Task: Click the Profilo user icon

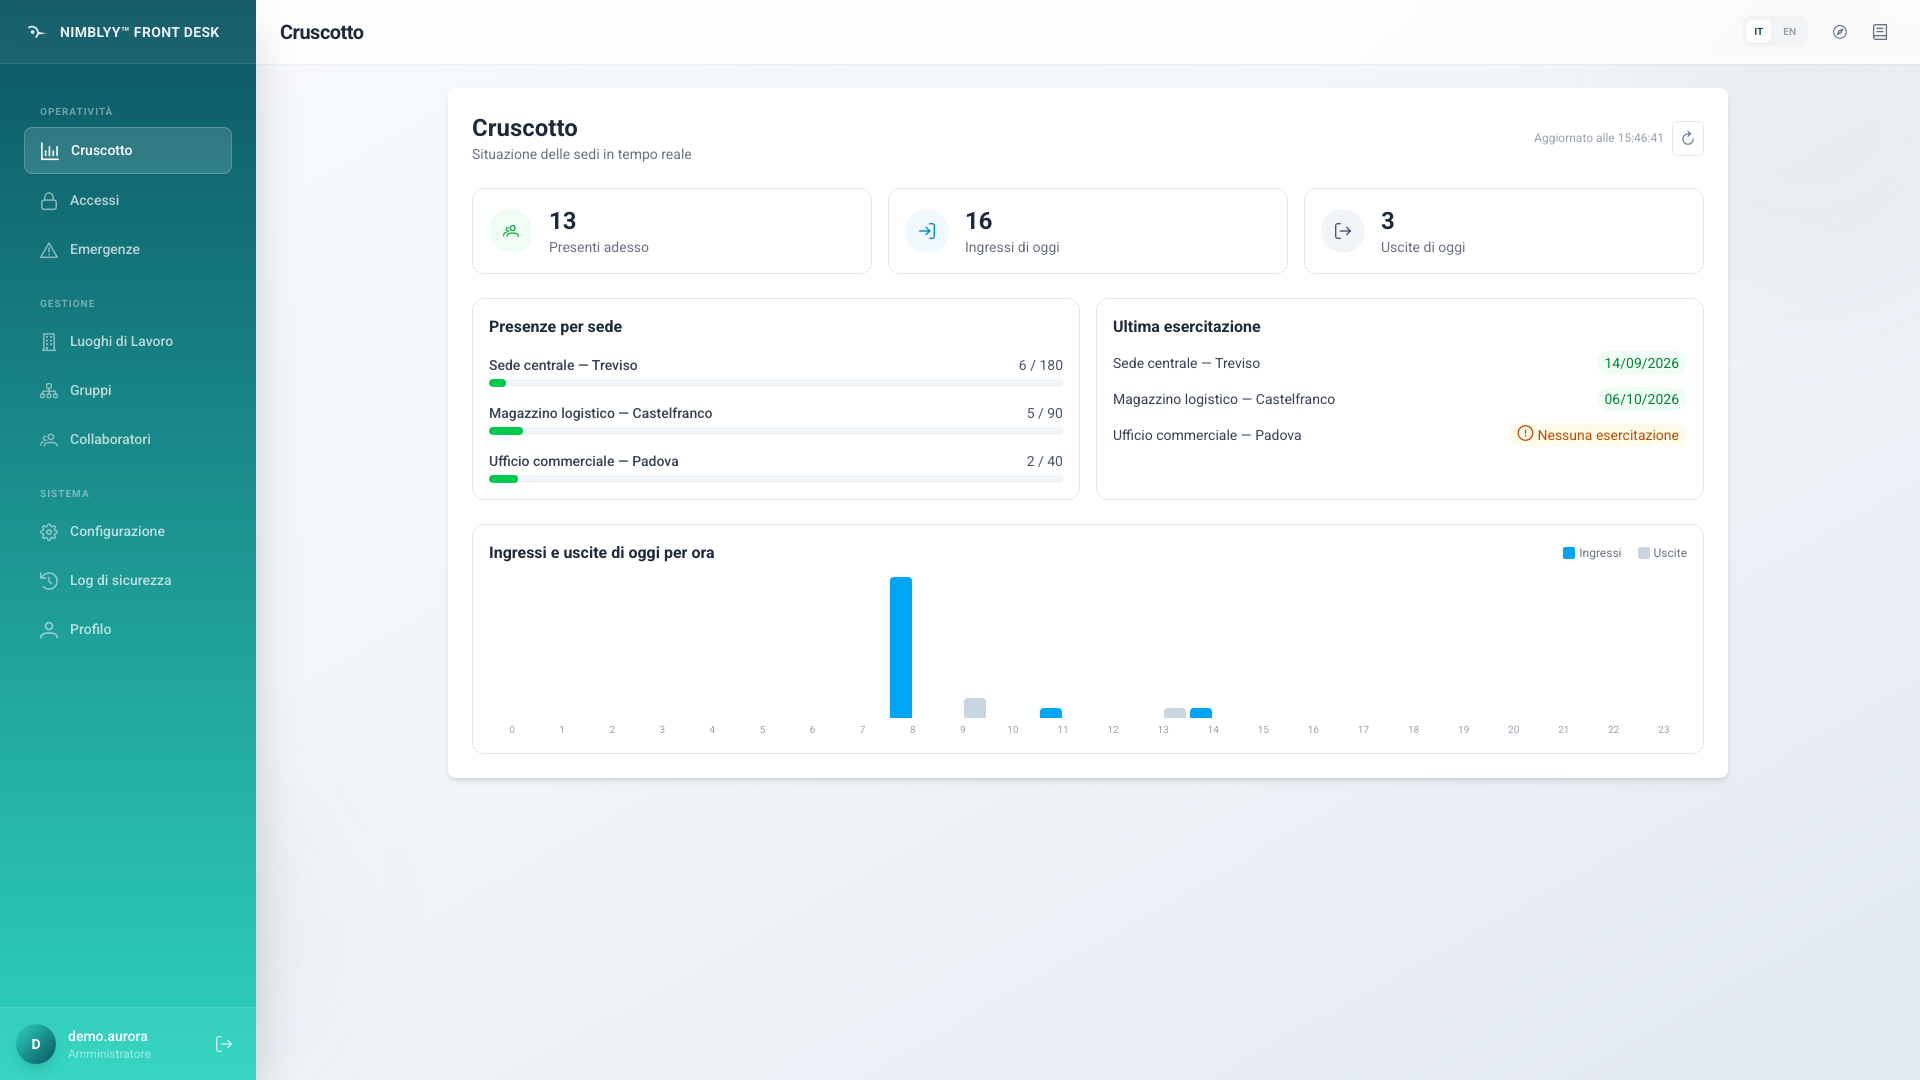Action: tap(49, 629)
